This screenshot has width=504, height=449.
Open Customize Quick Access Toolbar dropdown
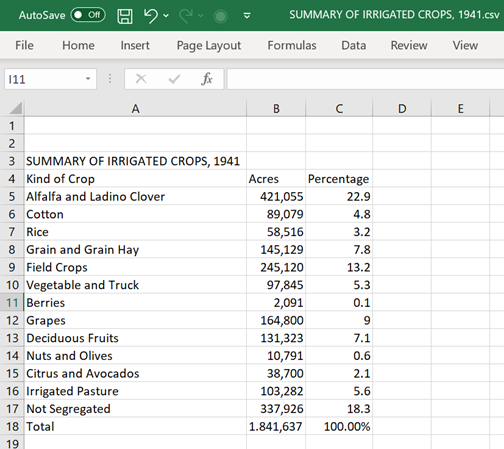[247, 16]
